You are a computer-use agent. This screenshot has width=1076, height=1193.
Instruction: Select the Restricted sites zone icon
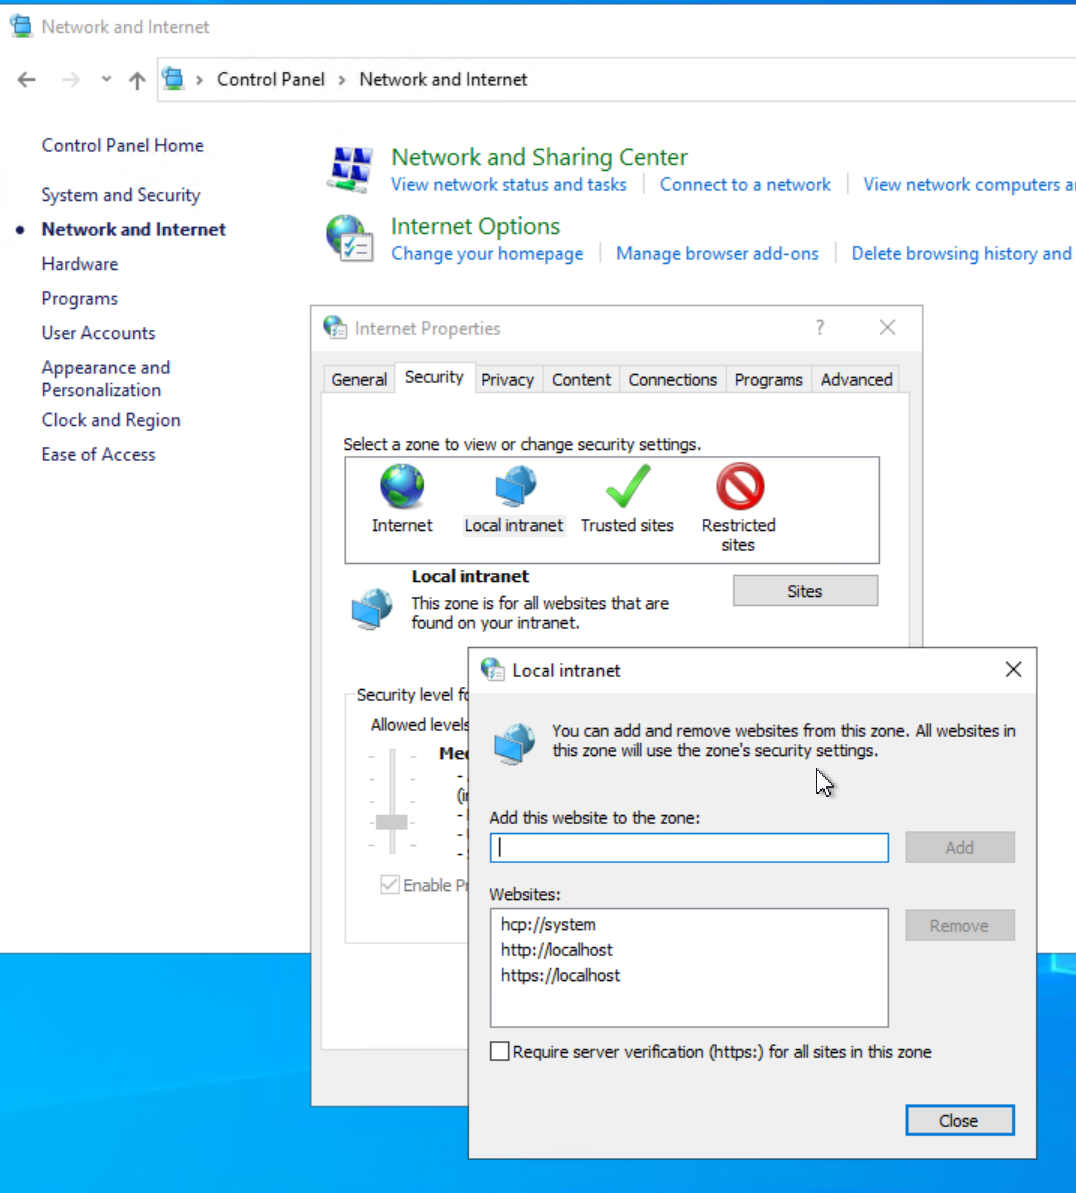click(x=739, y=488)
